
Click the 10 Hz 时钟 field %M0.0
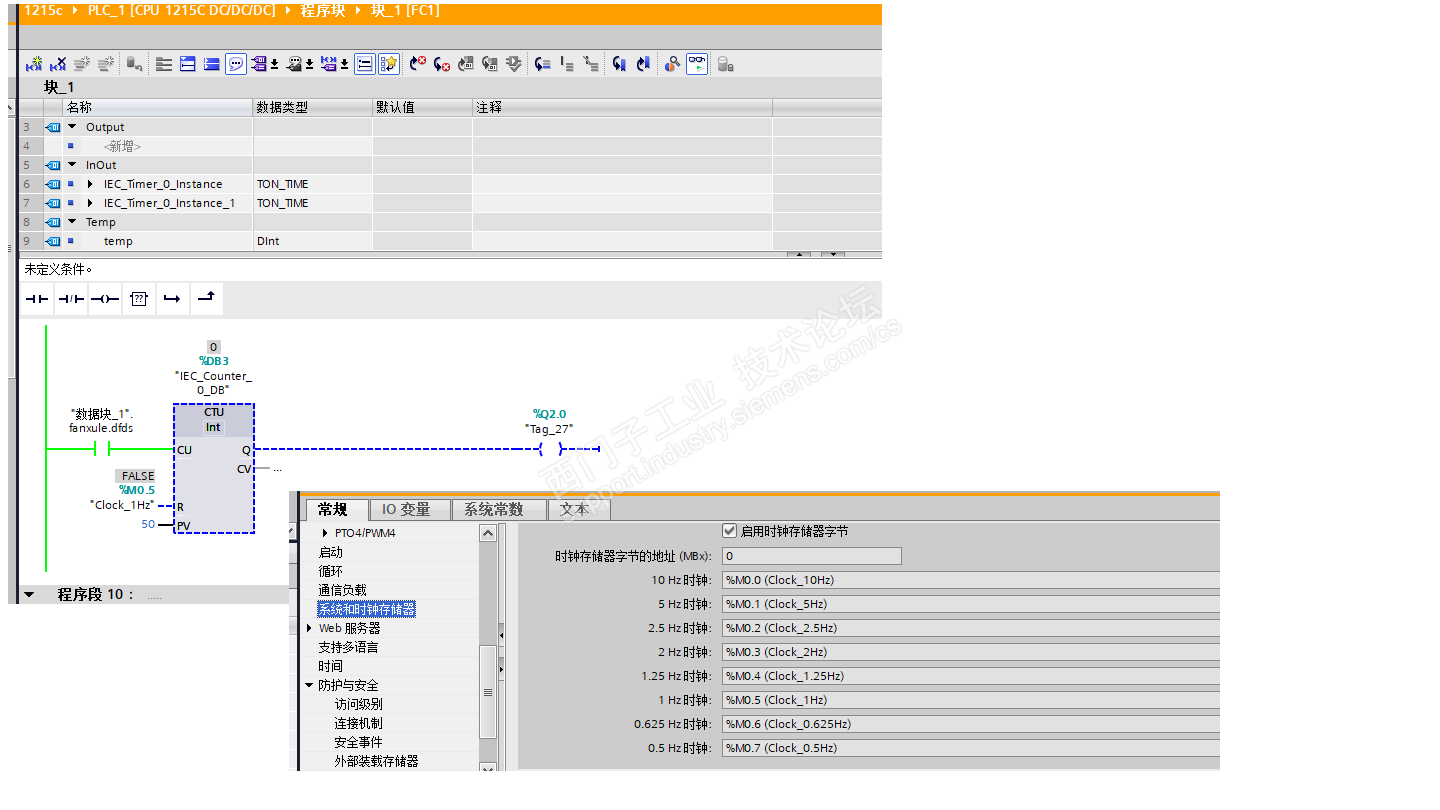coord(970,580)
